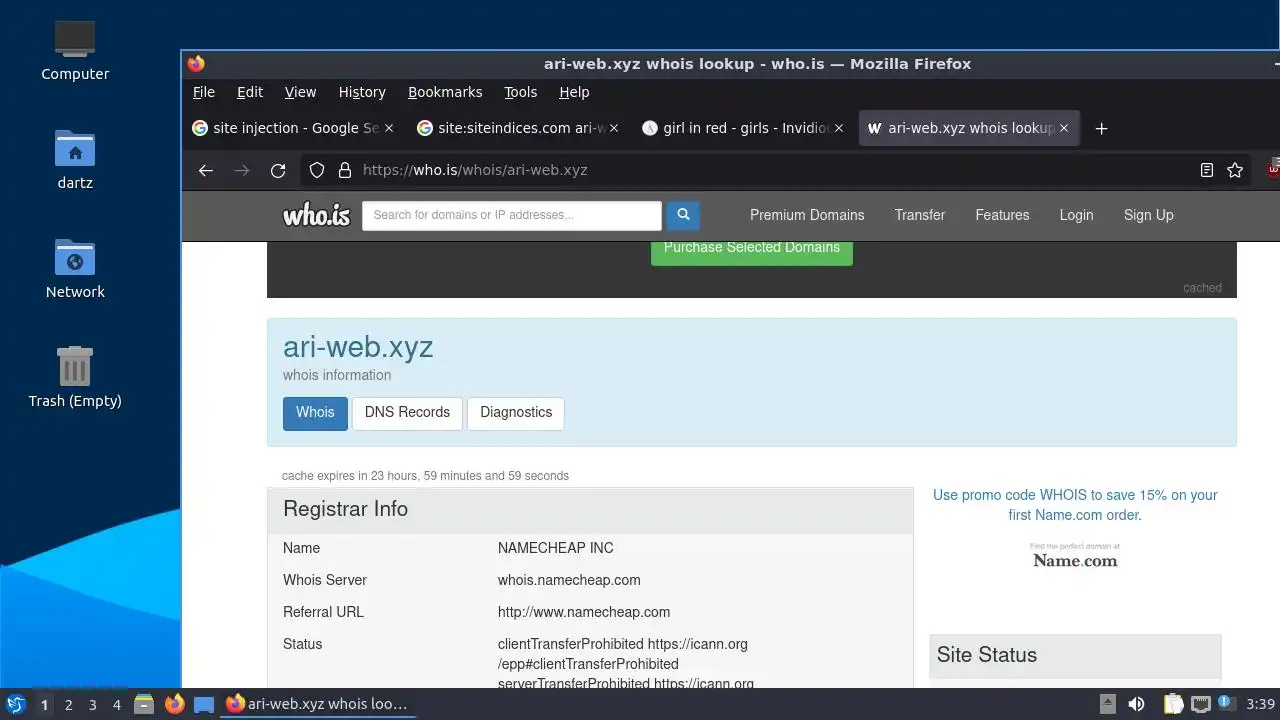
Task: Open the application menu on the taskbar
Action: click(x=15, y=704)
